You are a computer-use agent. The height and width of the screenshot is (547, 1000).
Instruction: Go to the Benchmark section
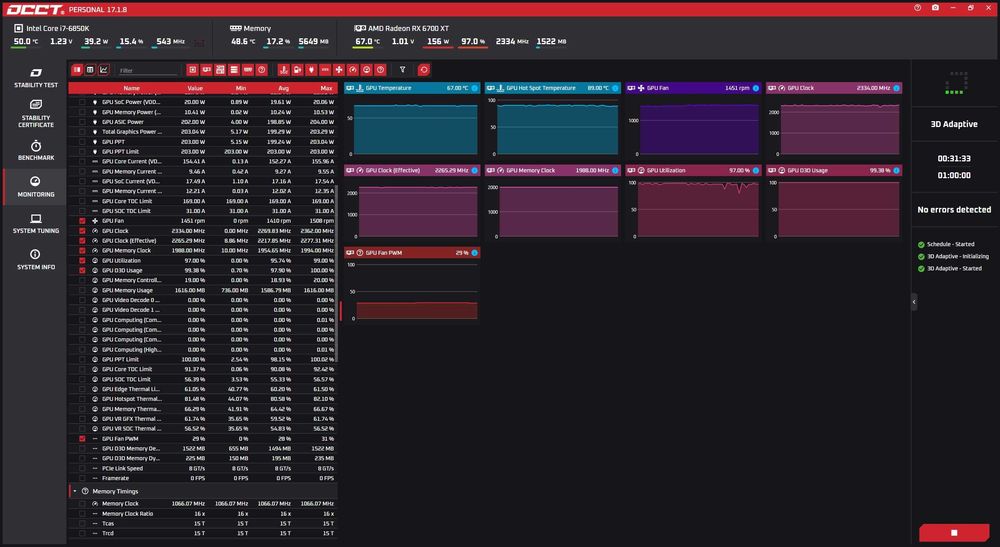click(x=36, y=150)
